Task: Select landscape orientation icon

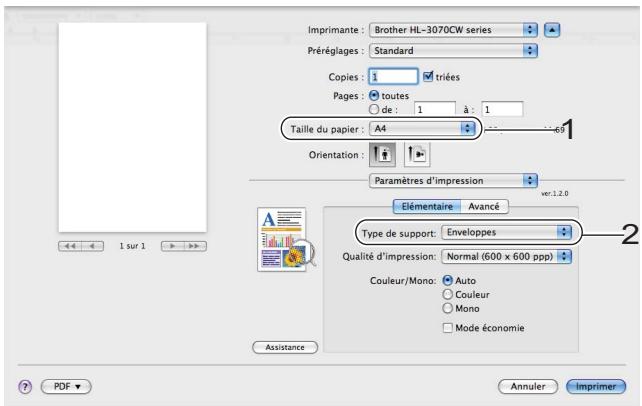Action: 417,155
